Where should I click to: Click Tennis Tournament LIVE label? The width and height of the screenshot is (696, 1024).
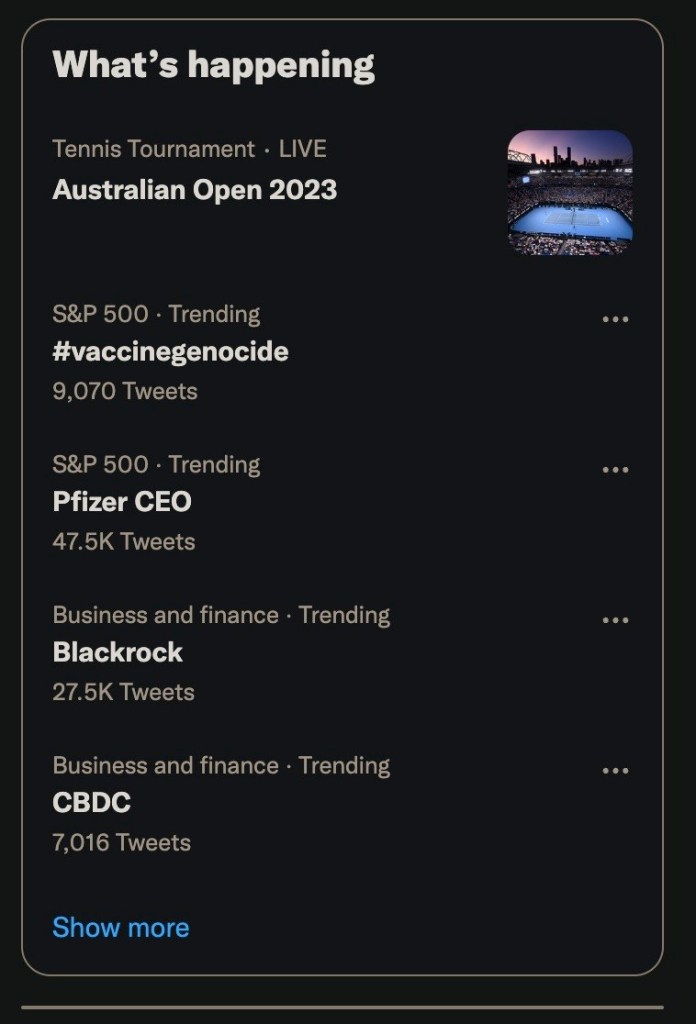coord(189,149)
